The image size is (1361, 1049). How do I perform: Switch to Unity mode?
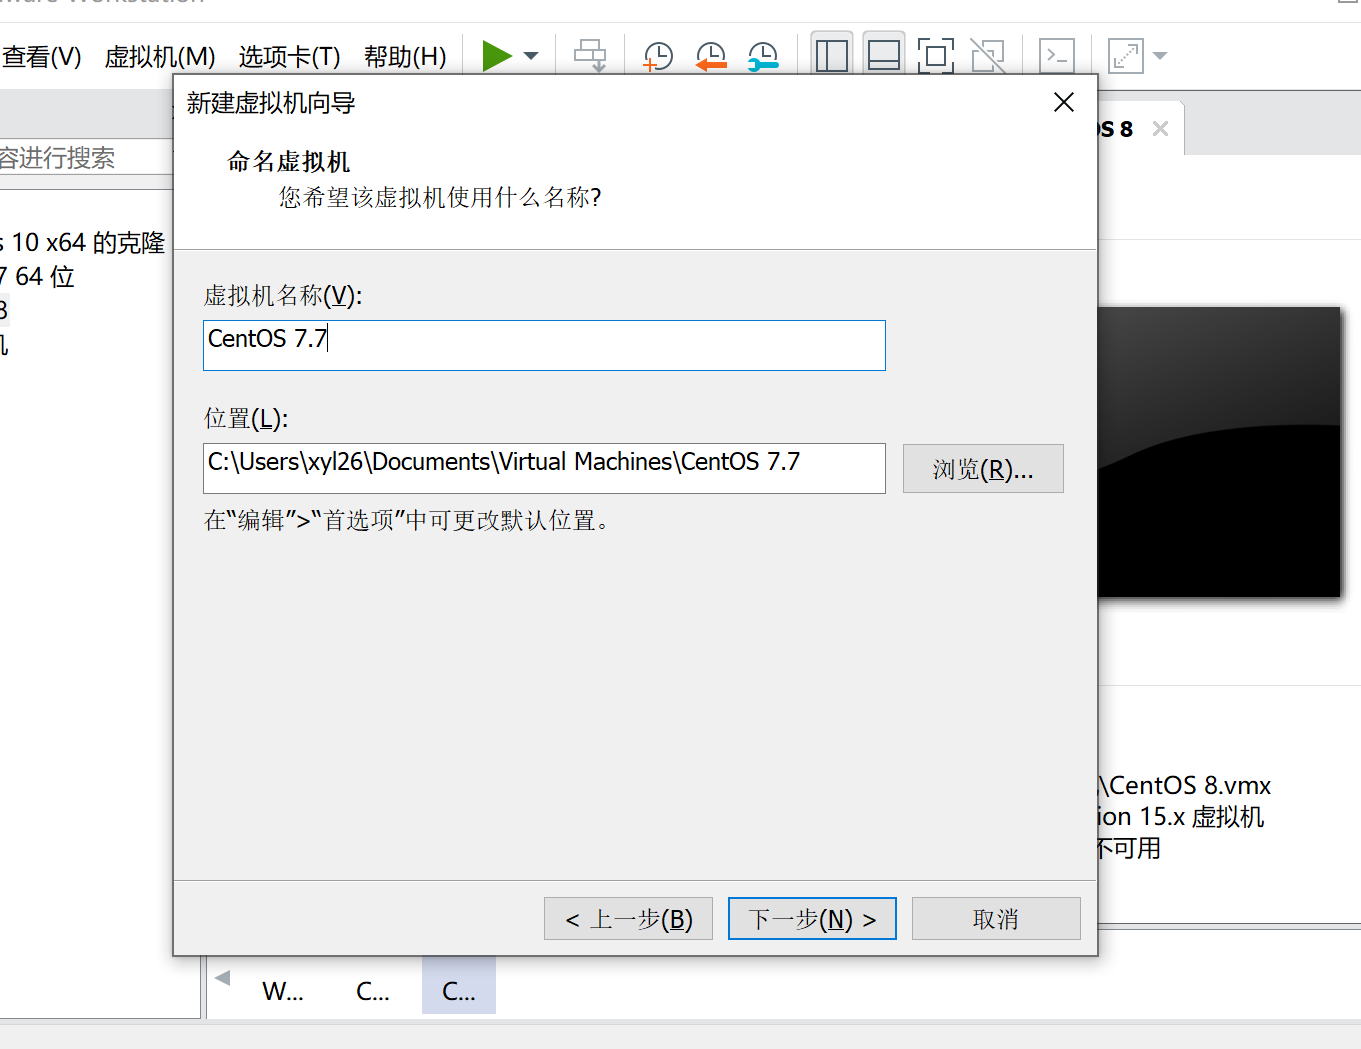(x=988, y=56)
